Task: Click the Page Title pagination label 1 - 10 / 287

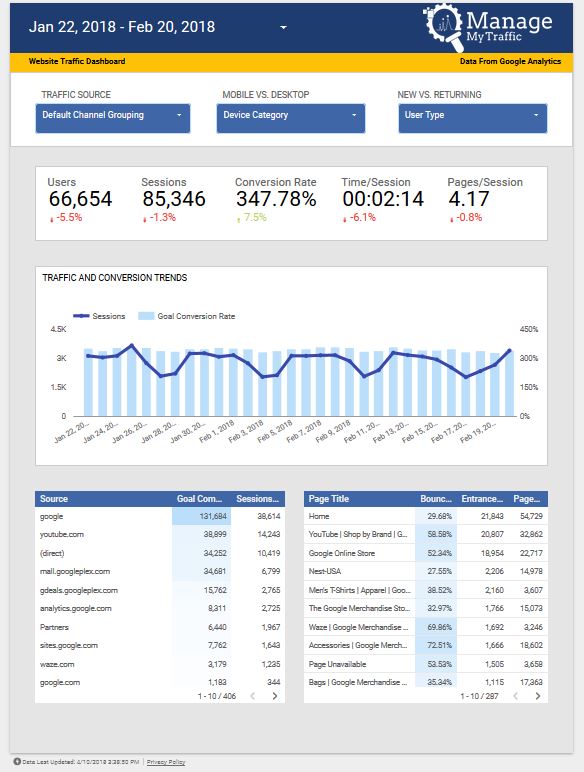Action: (480, 696)
